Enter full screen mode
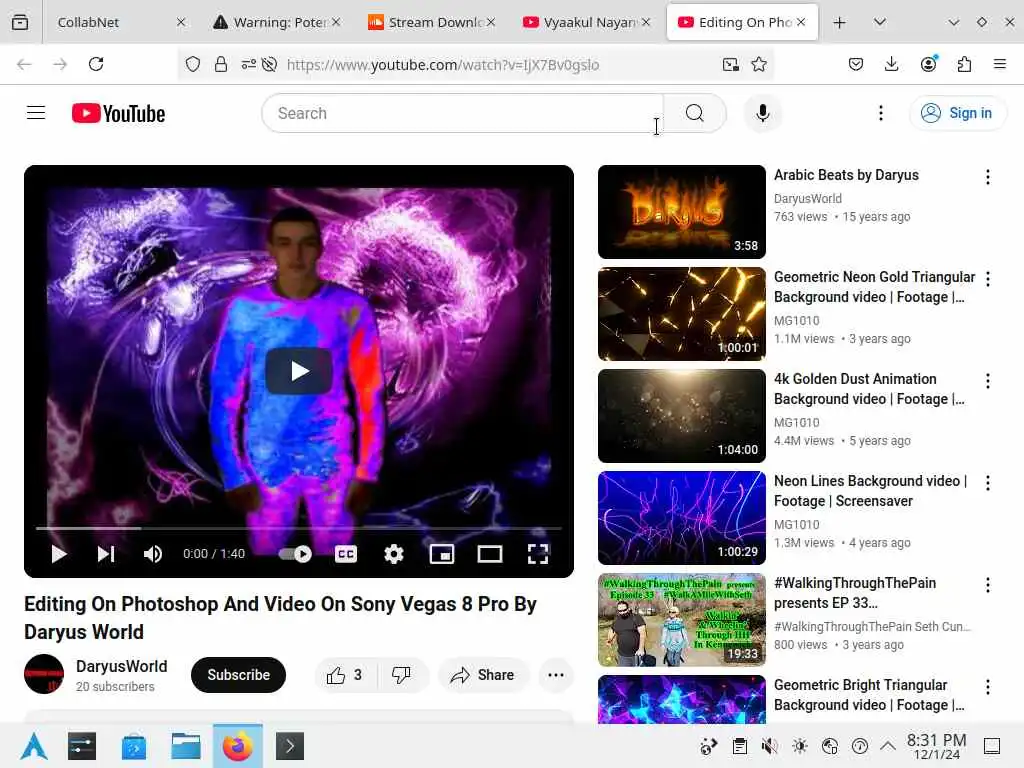 (538, 554)
